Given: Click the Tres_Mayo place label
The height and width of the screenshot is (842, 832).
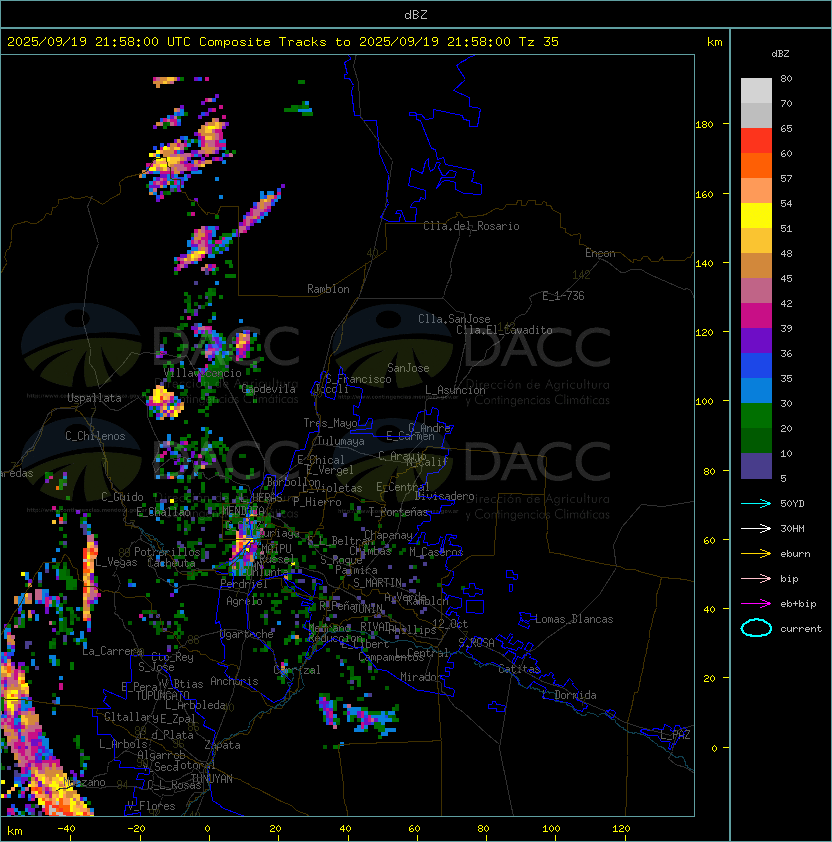Looking at the screenshot, I should tap(330, 423).
